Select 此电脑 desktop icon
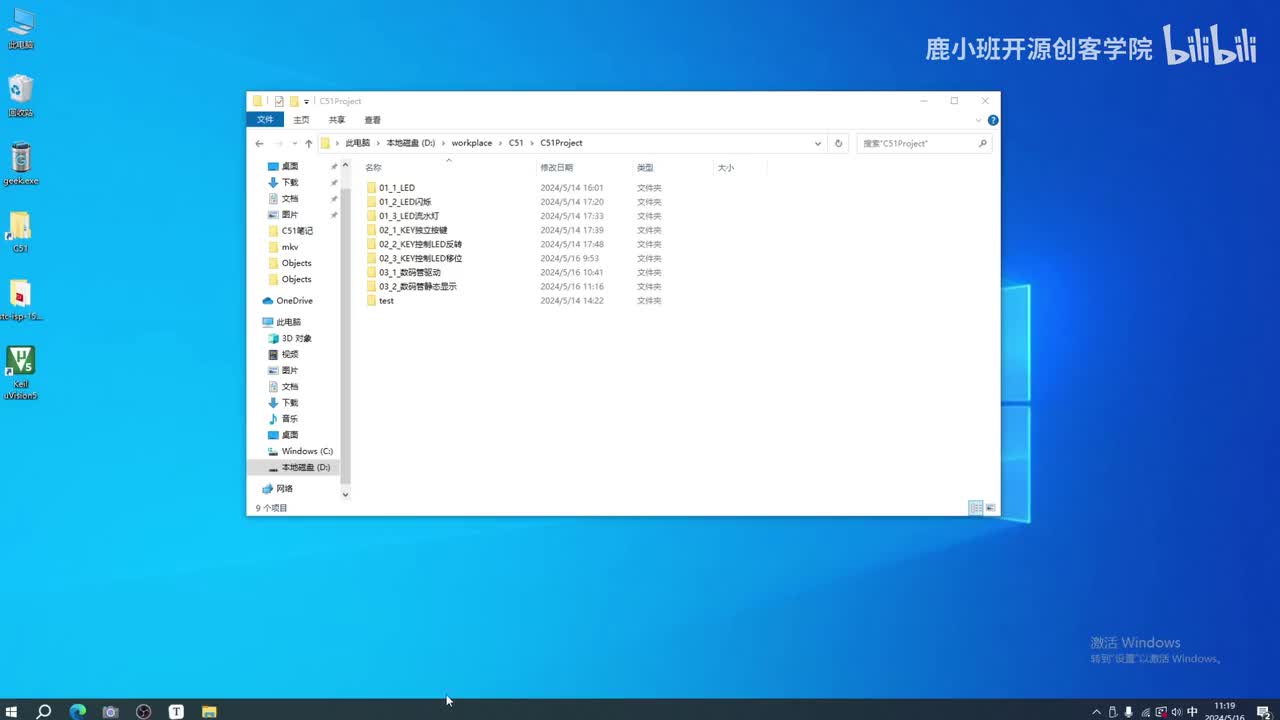This screenshot has height=720, width=1280. click(20, 28)
